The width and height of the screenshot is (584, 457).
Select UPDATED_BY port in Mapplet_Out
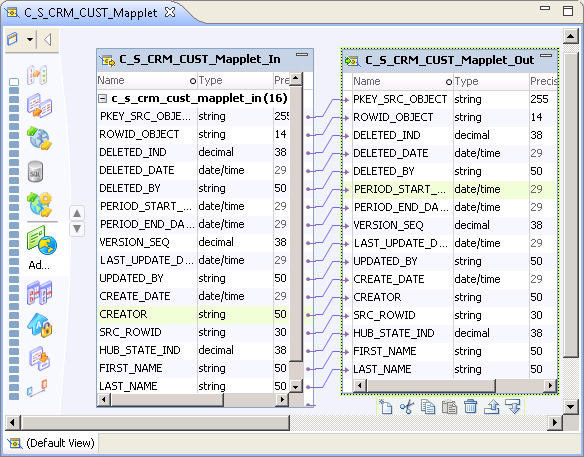coord(450,261)
